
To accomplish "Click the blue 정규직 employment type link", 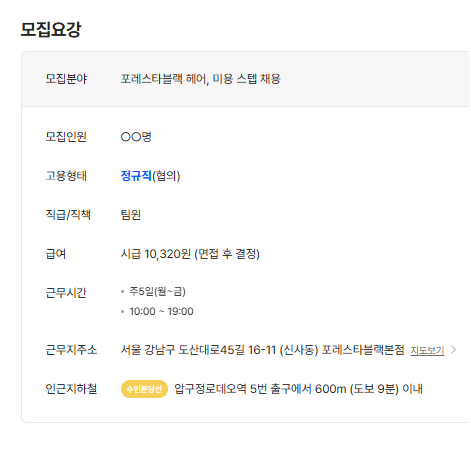I will click(x=136, y=176).
